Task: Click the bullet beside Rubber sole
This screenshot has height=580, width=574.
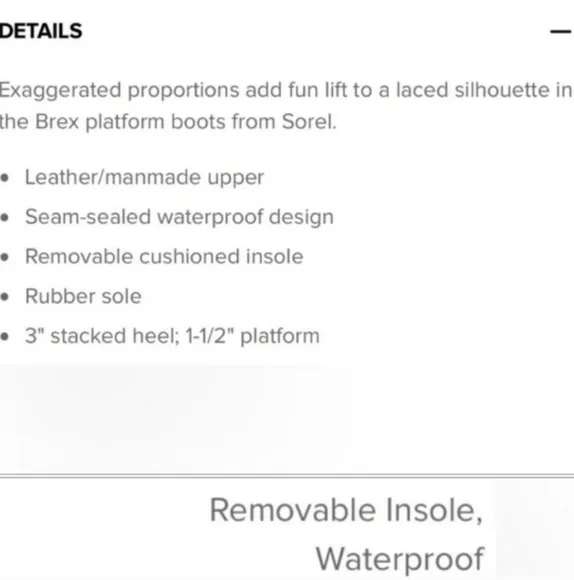Action: [x=5, y=297]
